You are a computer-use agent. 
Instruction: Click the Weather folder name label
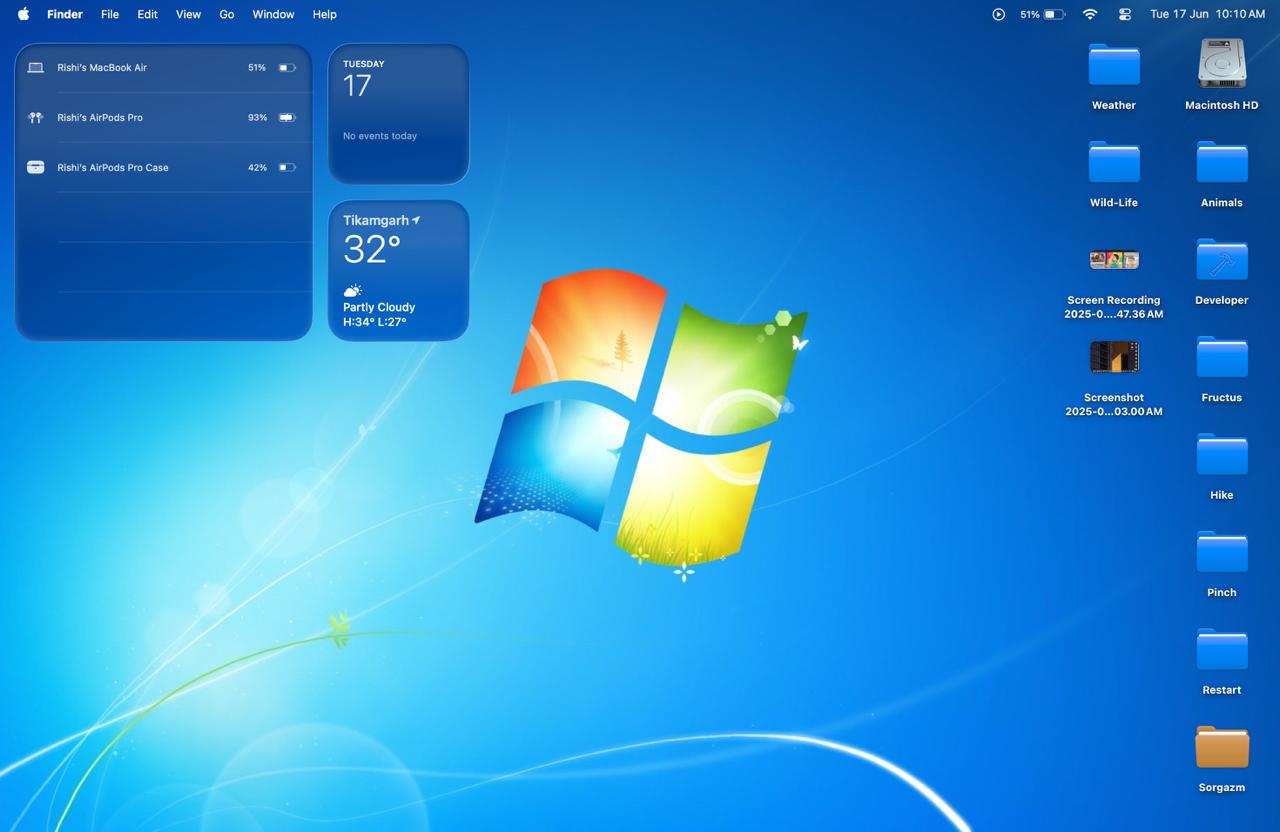click(x=1114, y=105)
